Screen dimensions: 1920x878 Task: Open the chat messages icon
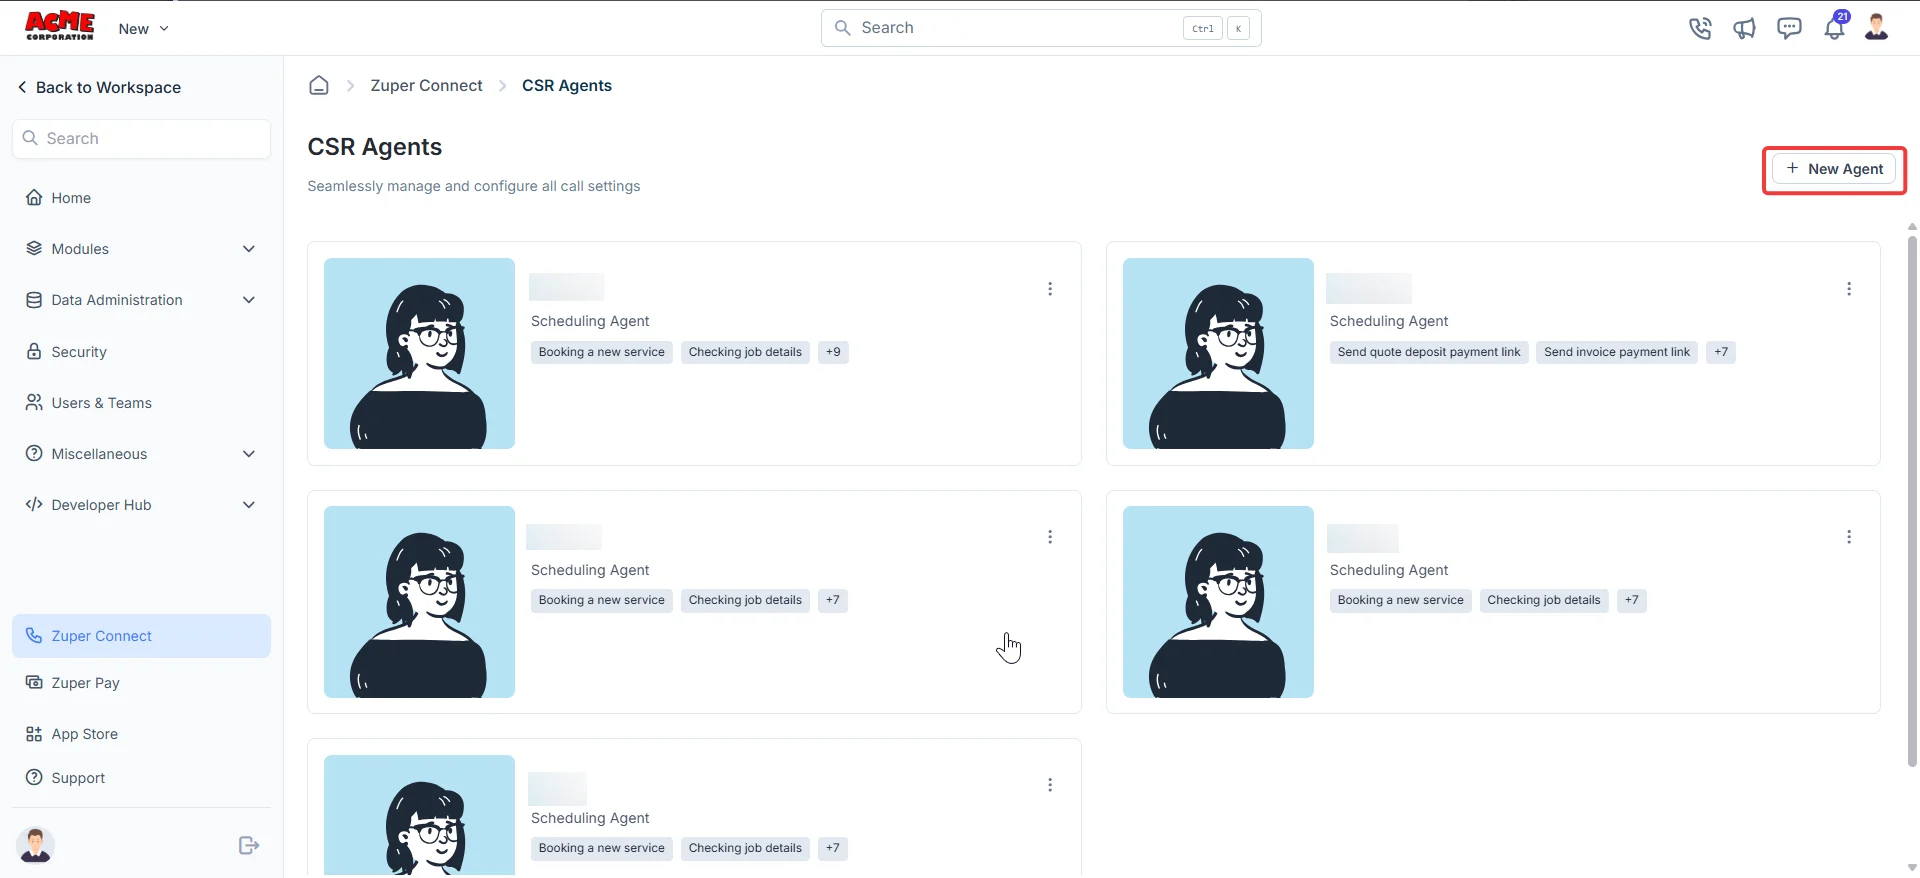1789,28
